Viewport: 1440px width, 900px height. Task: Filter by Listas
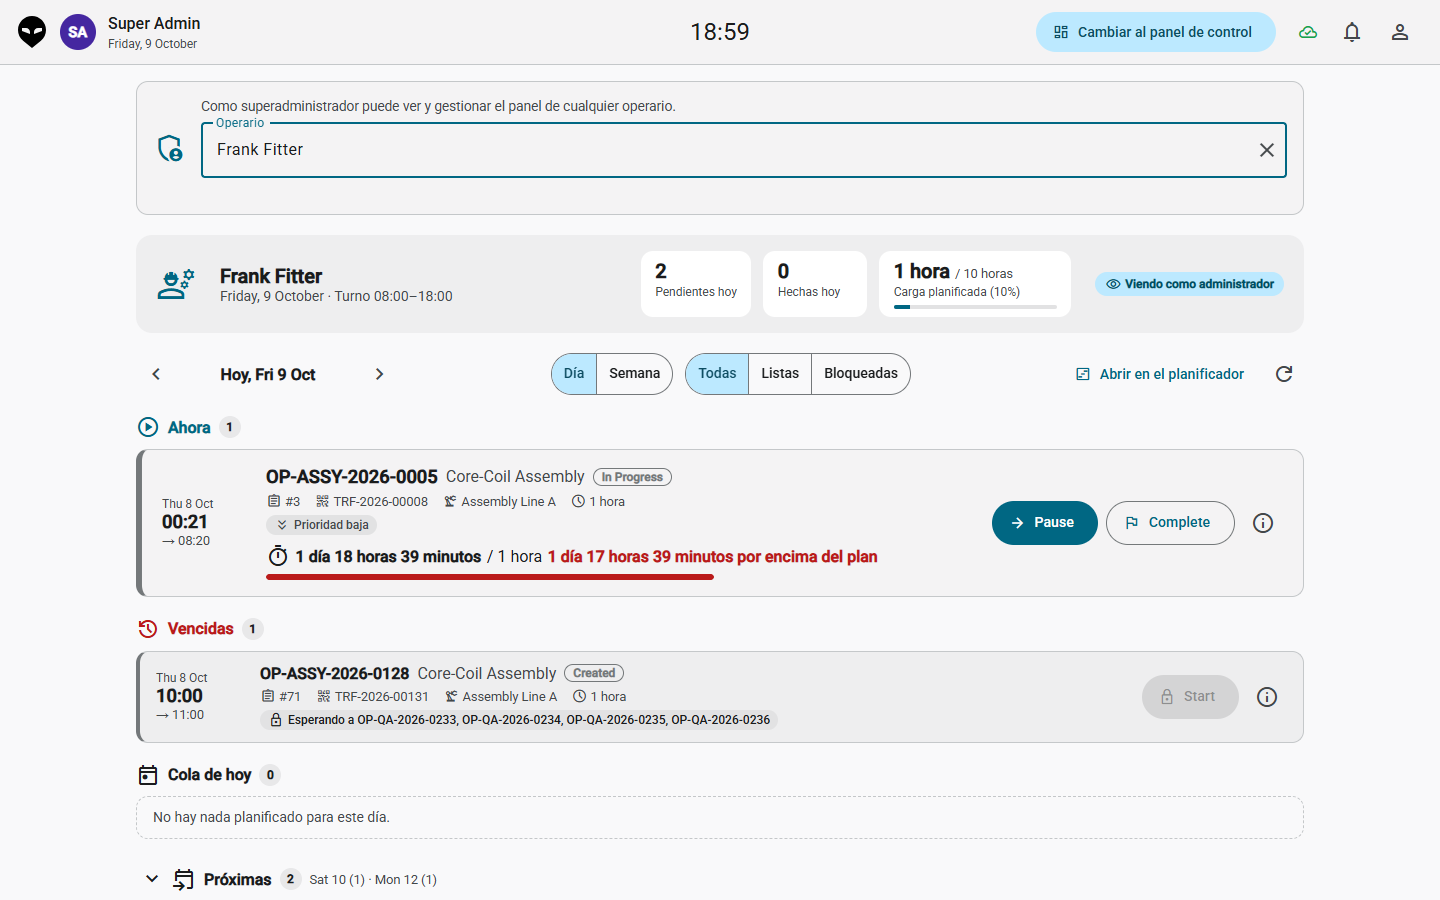click(x=780, y=374)
